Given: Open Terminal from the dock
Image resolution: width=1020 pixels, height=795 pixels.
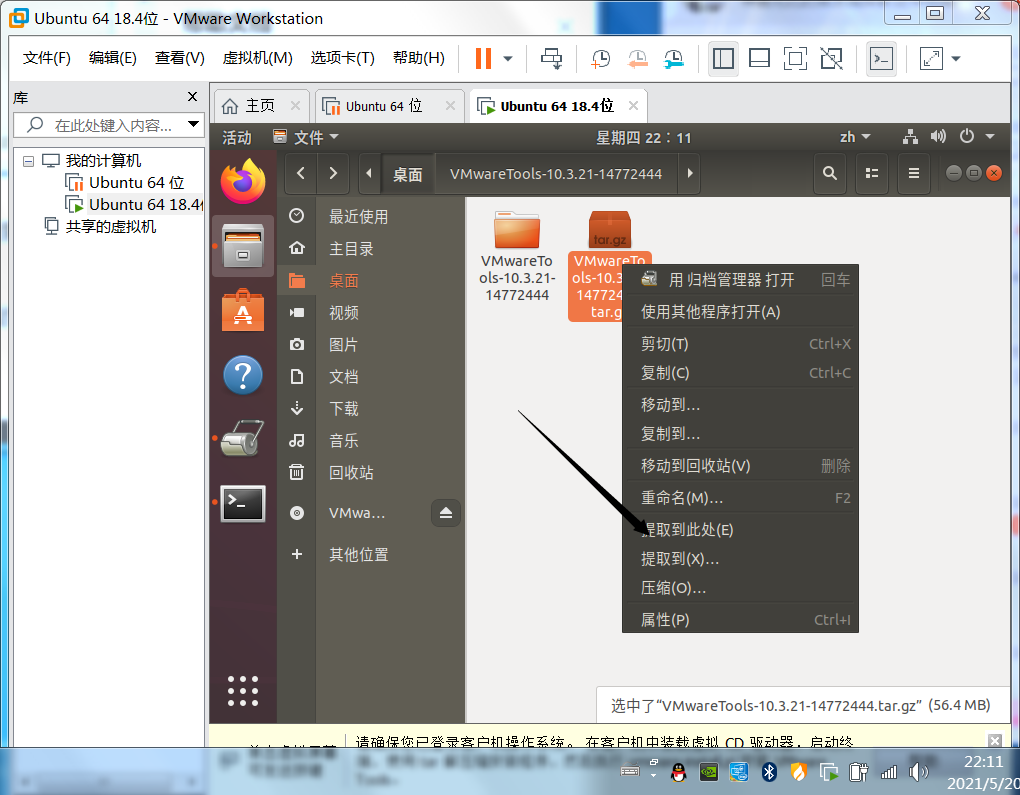Looking at the screenshot, I should pyautogui.click(x=243, y=504).
